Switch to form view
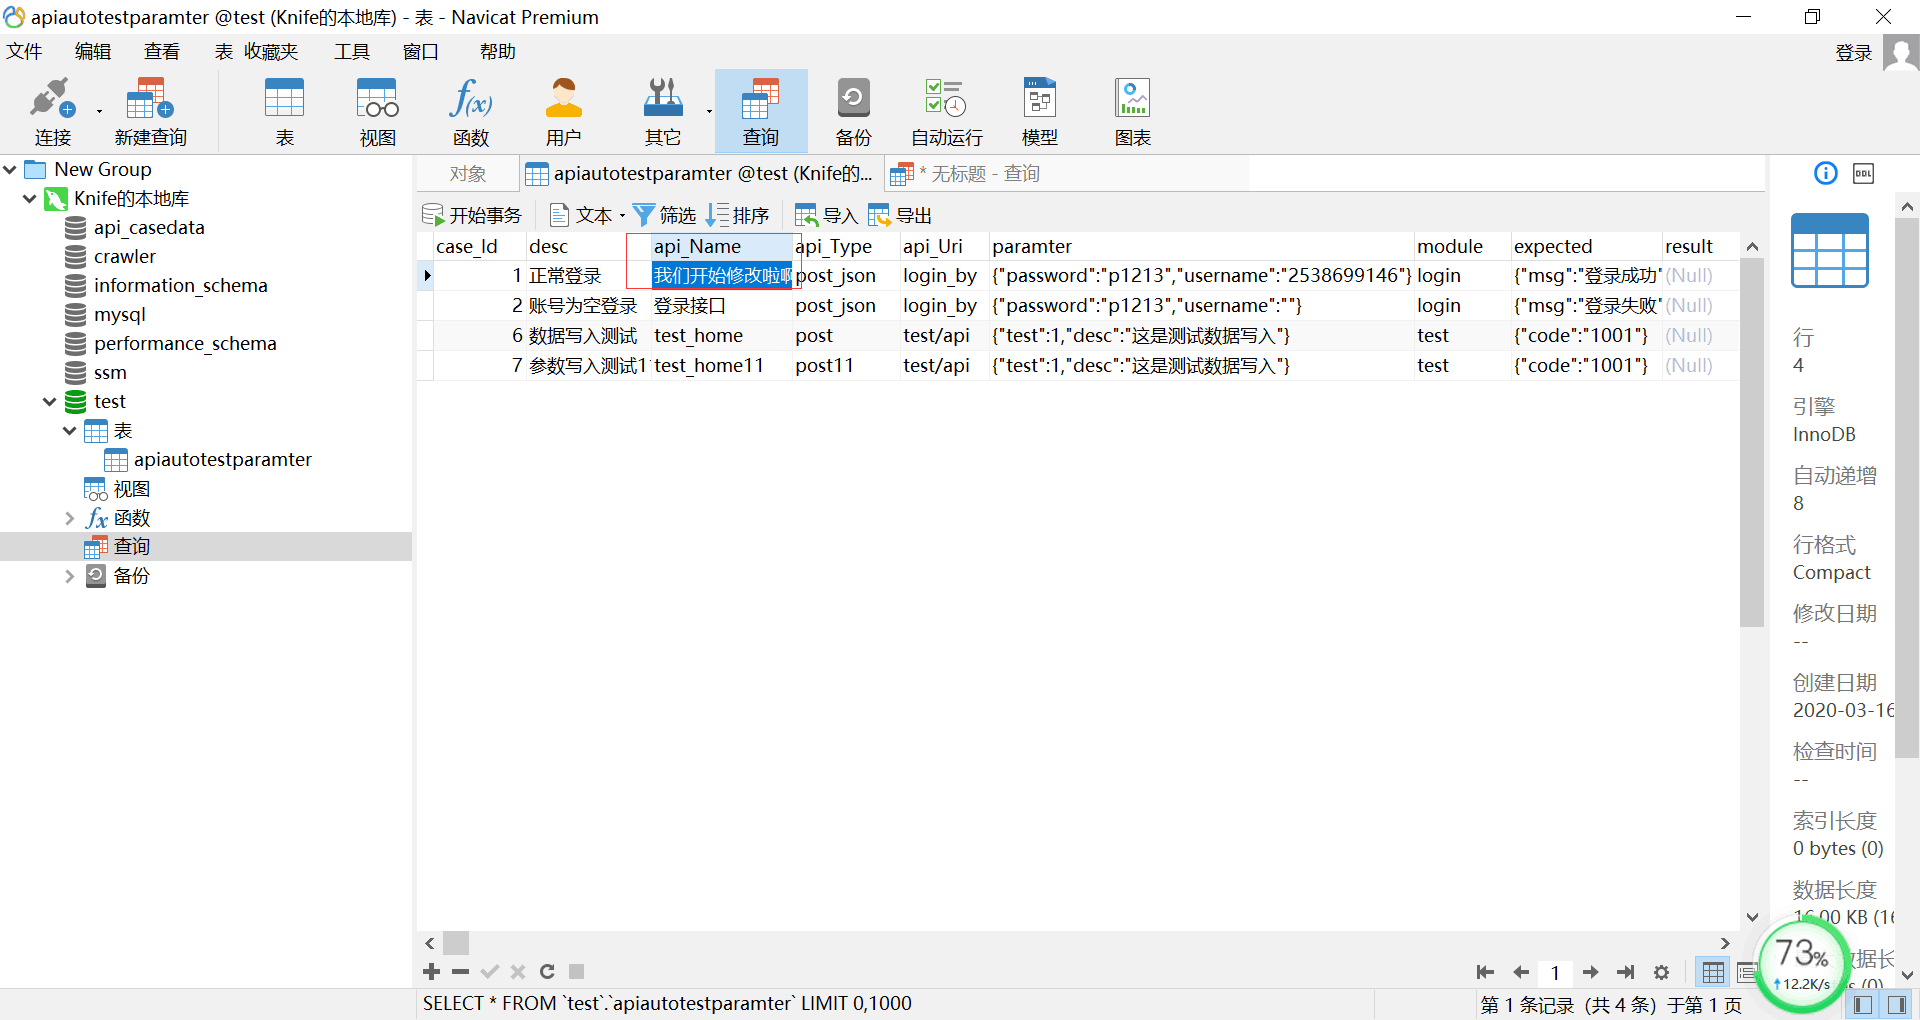This screenshot has height=1020, width=1920. pos(1747,972)
